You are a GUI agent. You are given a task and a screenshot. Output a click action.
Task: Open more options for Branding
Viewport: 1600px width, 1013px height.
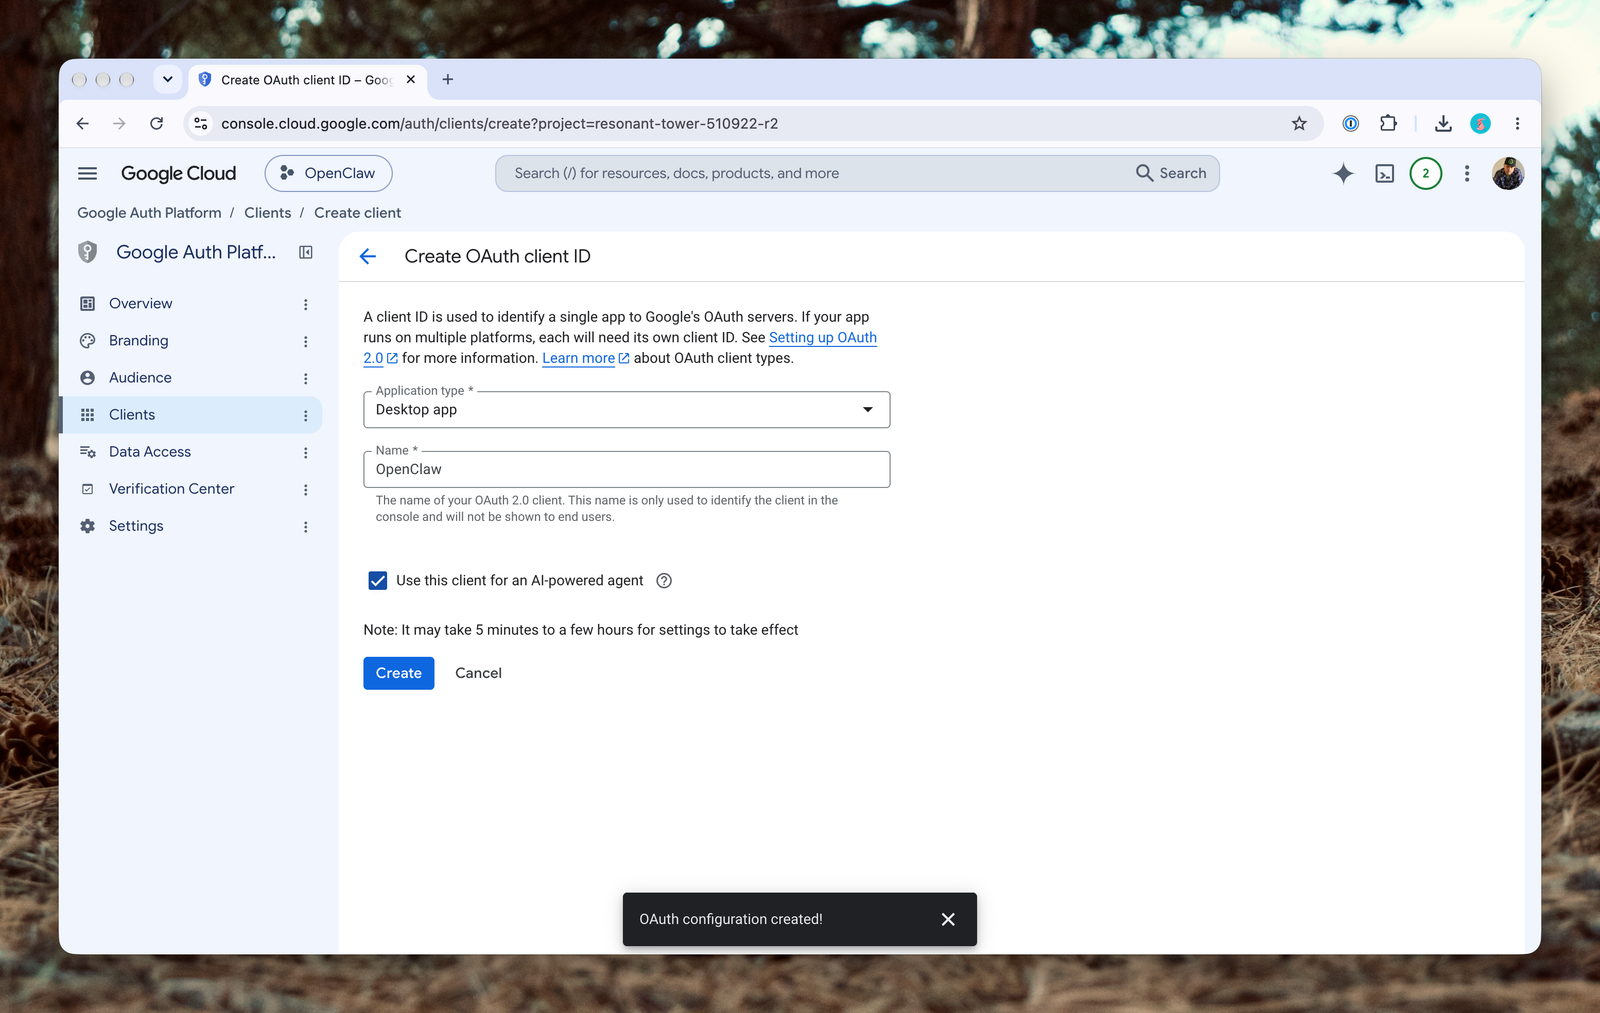[306, 342]
